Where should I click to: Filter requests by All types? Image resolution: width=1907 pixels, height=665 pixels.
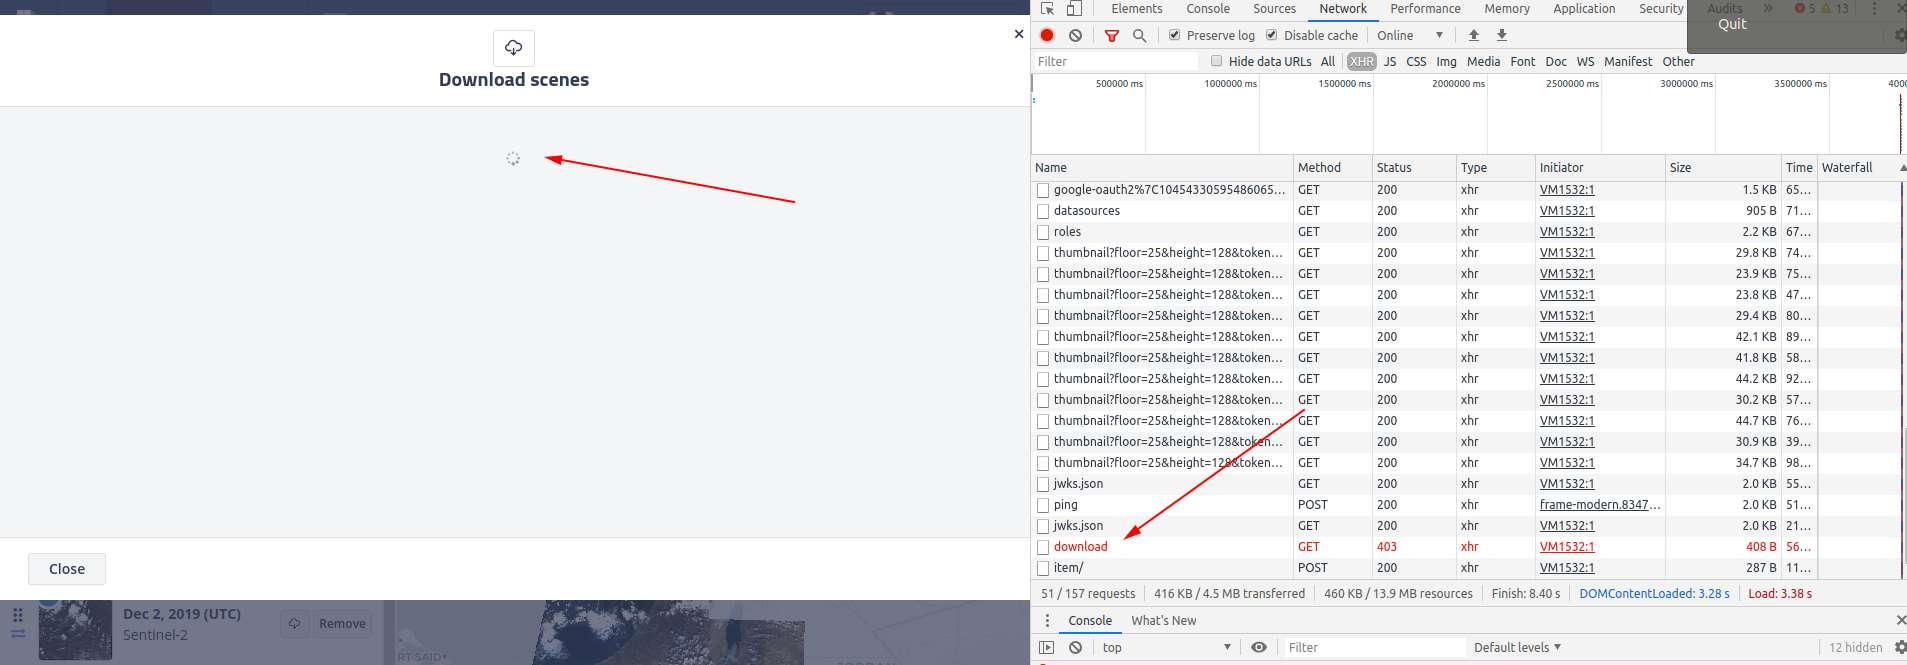pyautogui.click(x=1328, y=61)
